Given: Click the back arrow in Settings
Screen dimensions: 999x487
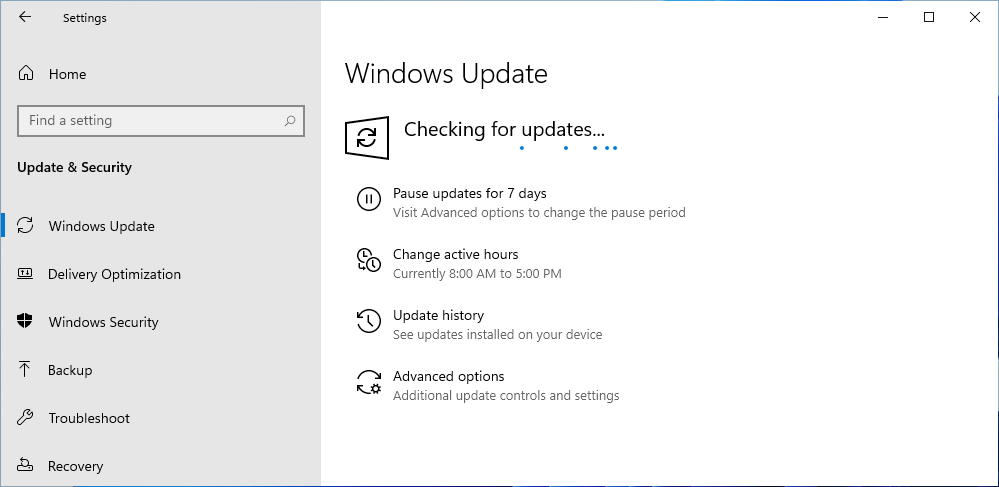Looking at the screenshot, I should tap(25, 17).
